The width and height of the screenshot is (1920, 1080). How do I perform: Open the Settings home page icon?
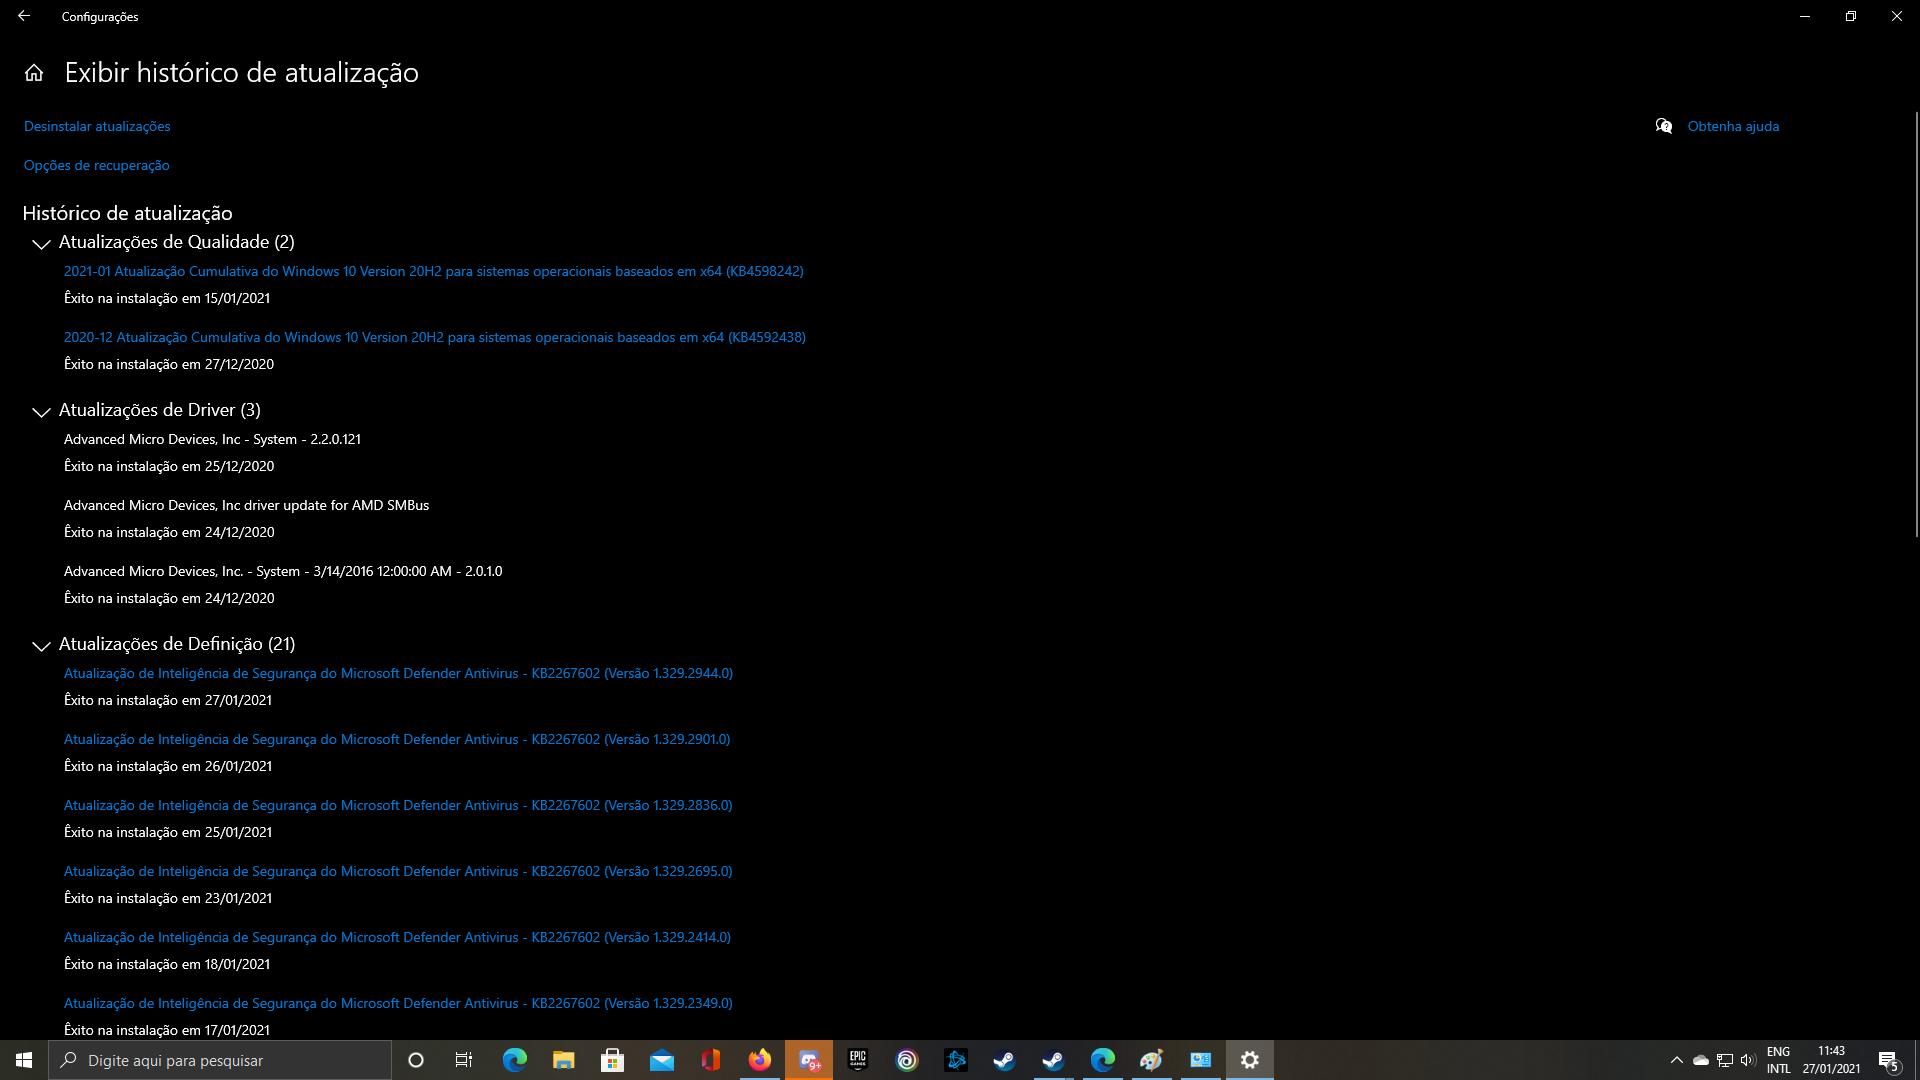(x=34, y=73)
